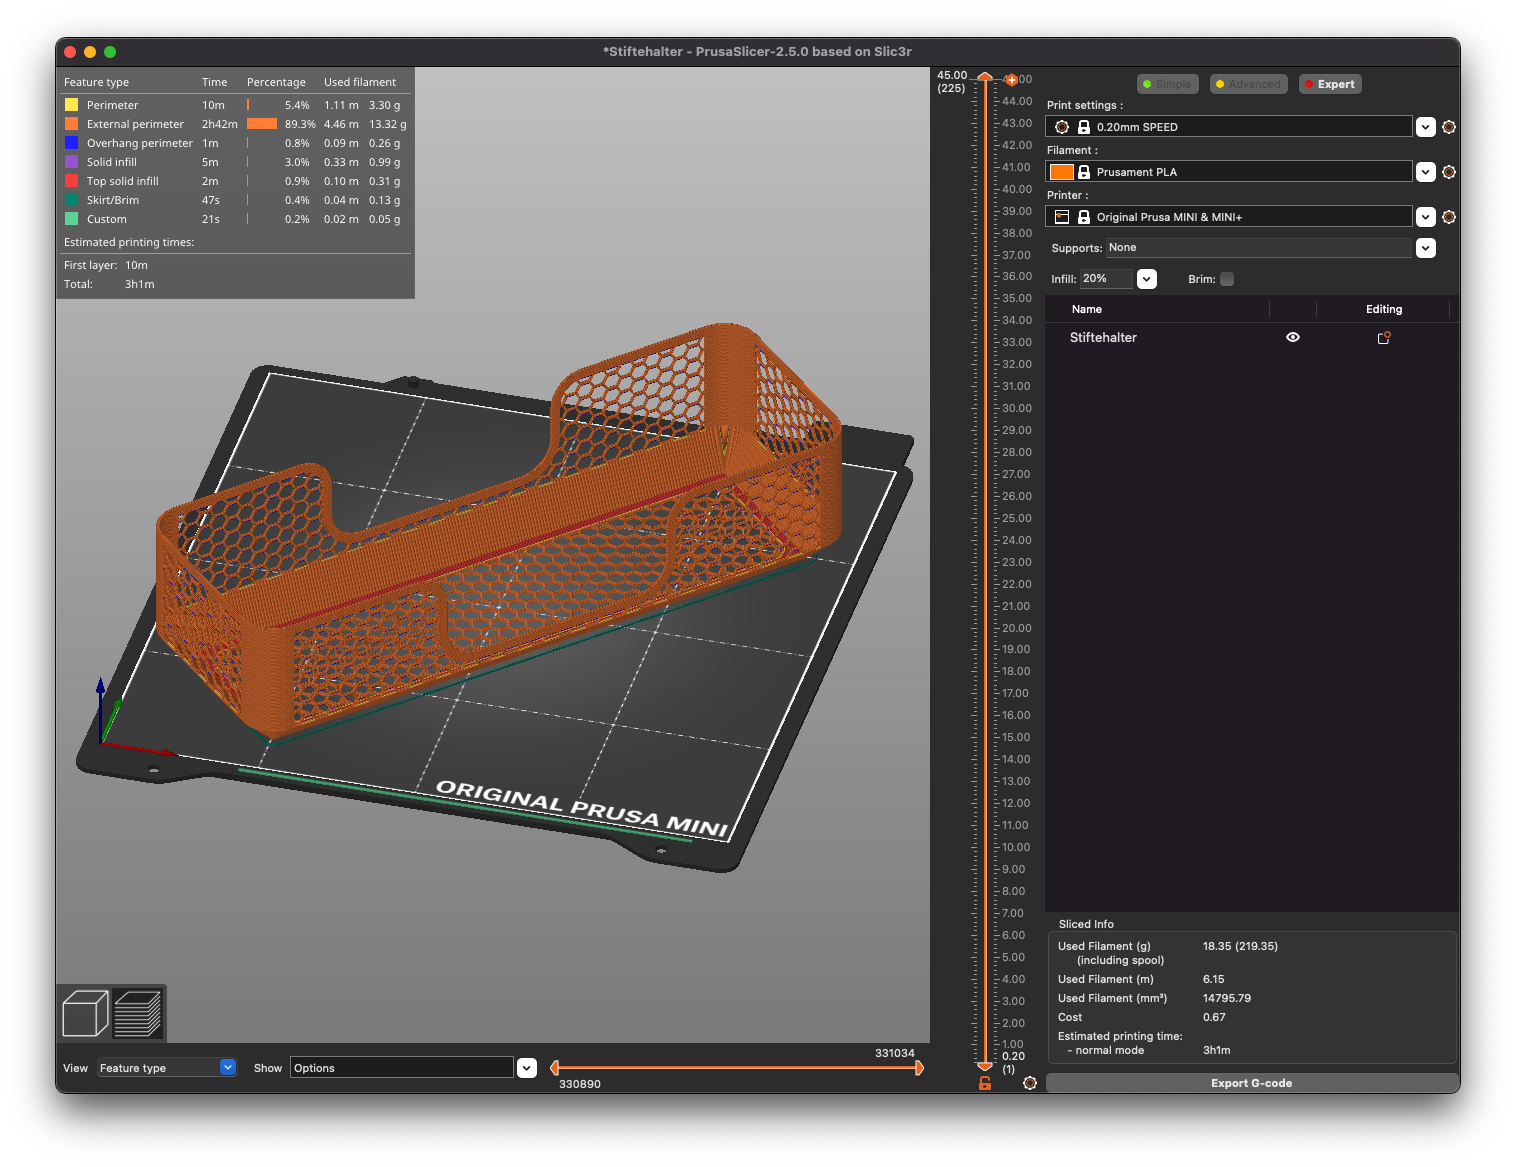Switch to Advanced mode

(1248, 84)
